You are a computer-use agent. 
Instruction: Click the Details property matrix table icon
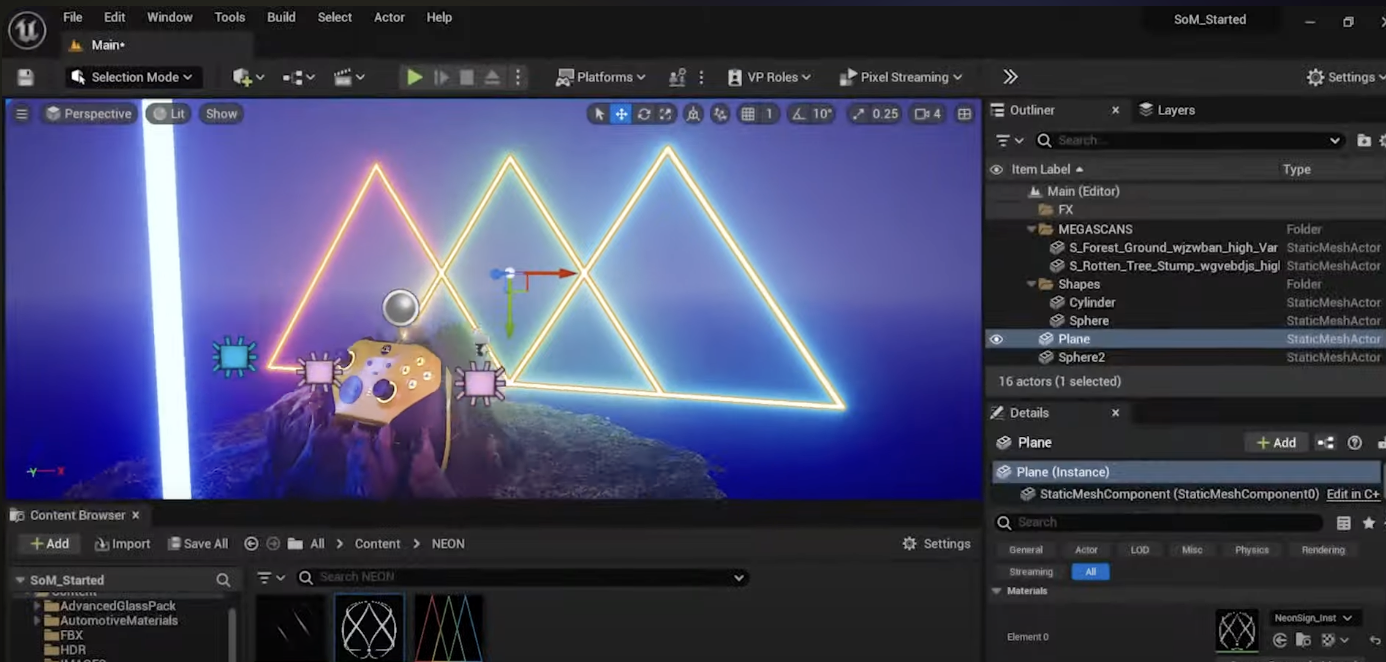pyautogui.click(x=1344, y=523)
